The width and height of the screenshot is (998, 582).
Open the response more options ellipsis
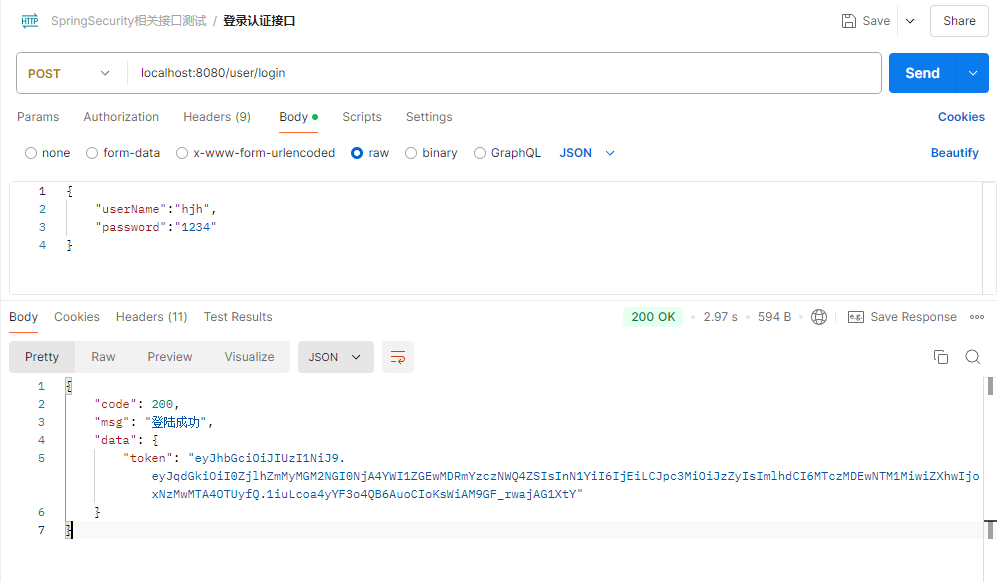pyautogui.click(x=977, y=317)
